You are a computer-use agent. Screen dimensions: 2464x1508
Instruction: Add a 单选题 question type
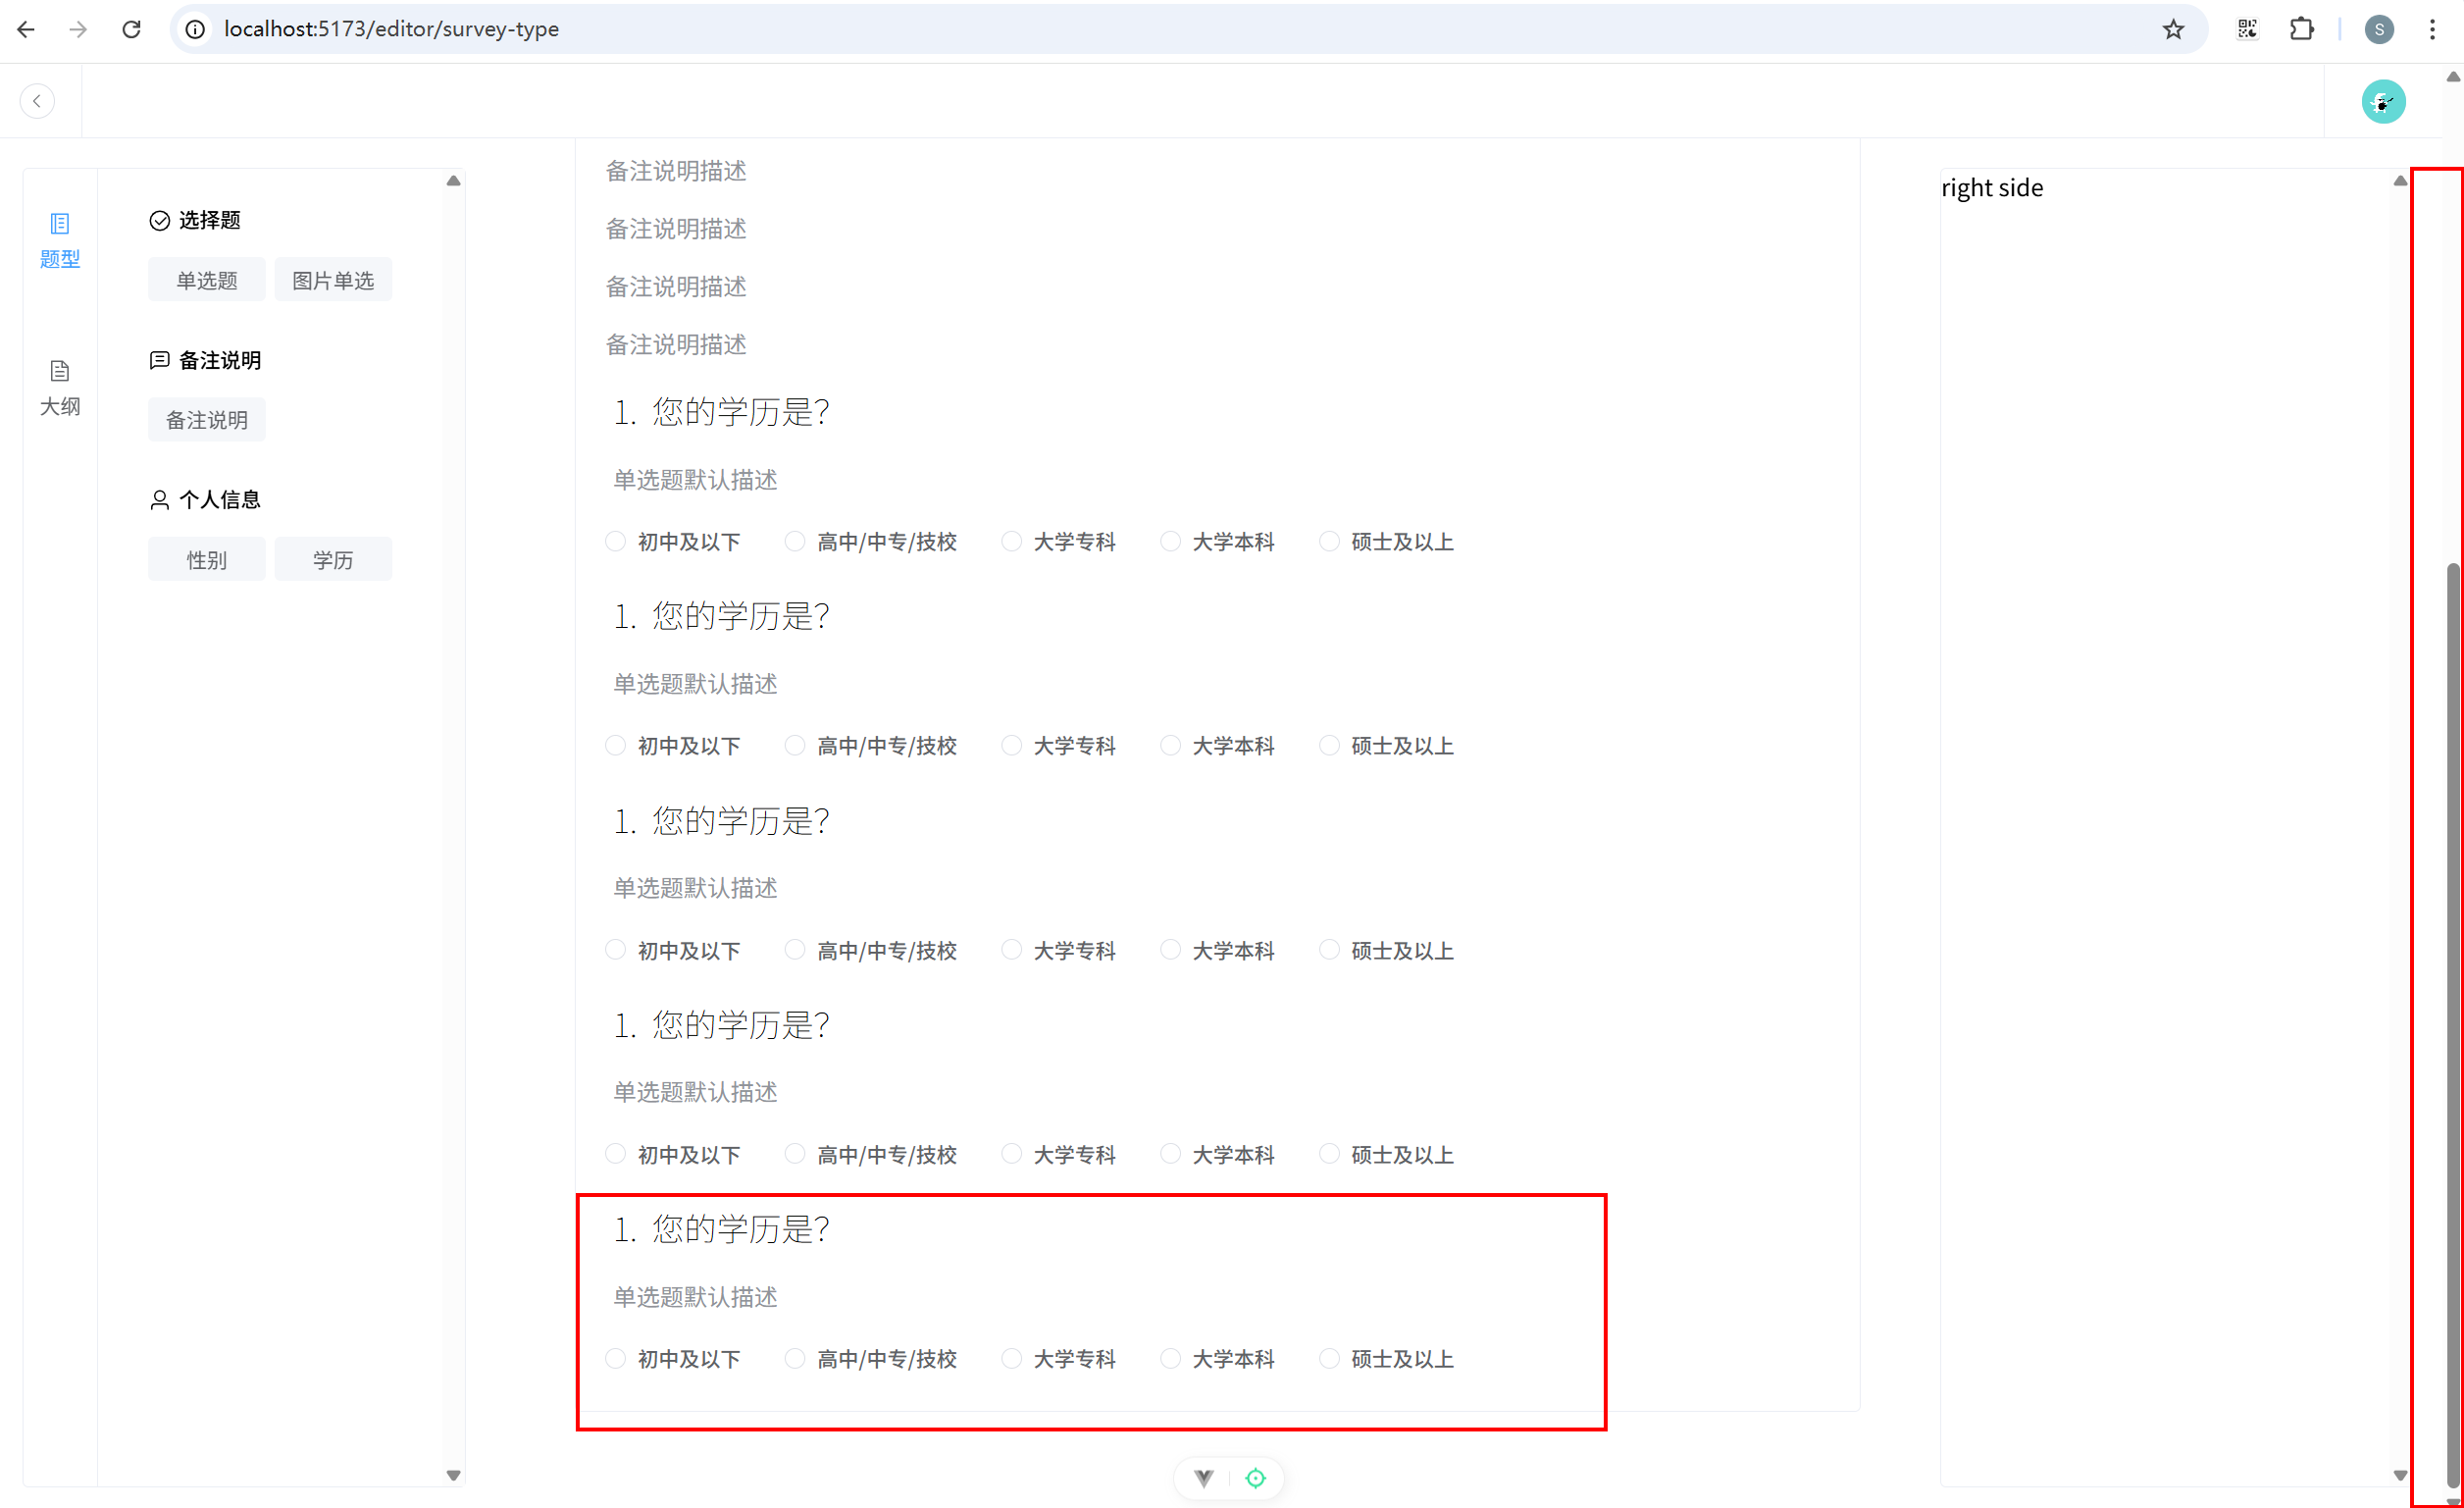coord(207,280)
